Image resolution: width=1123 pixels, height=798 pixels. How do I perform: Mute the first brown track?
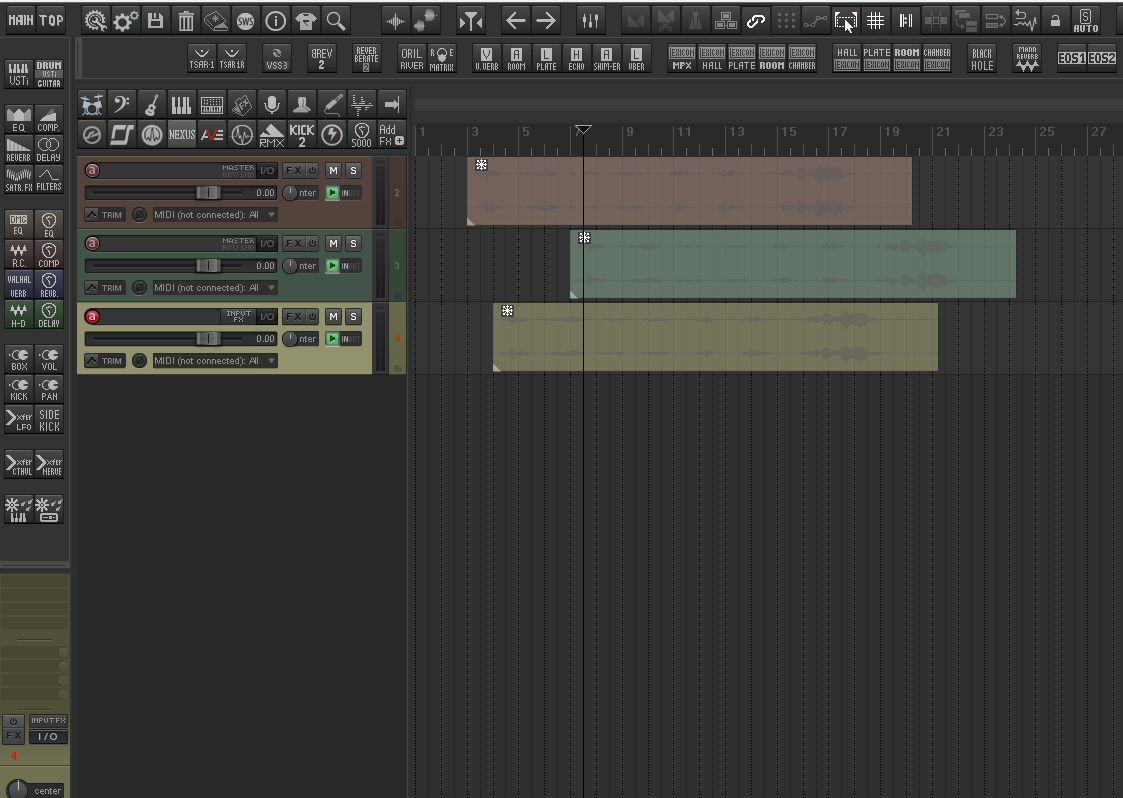click(333, 170)
